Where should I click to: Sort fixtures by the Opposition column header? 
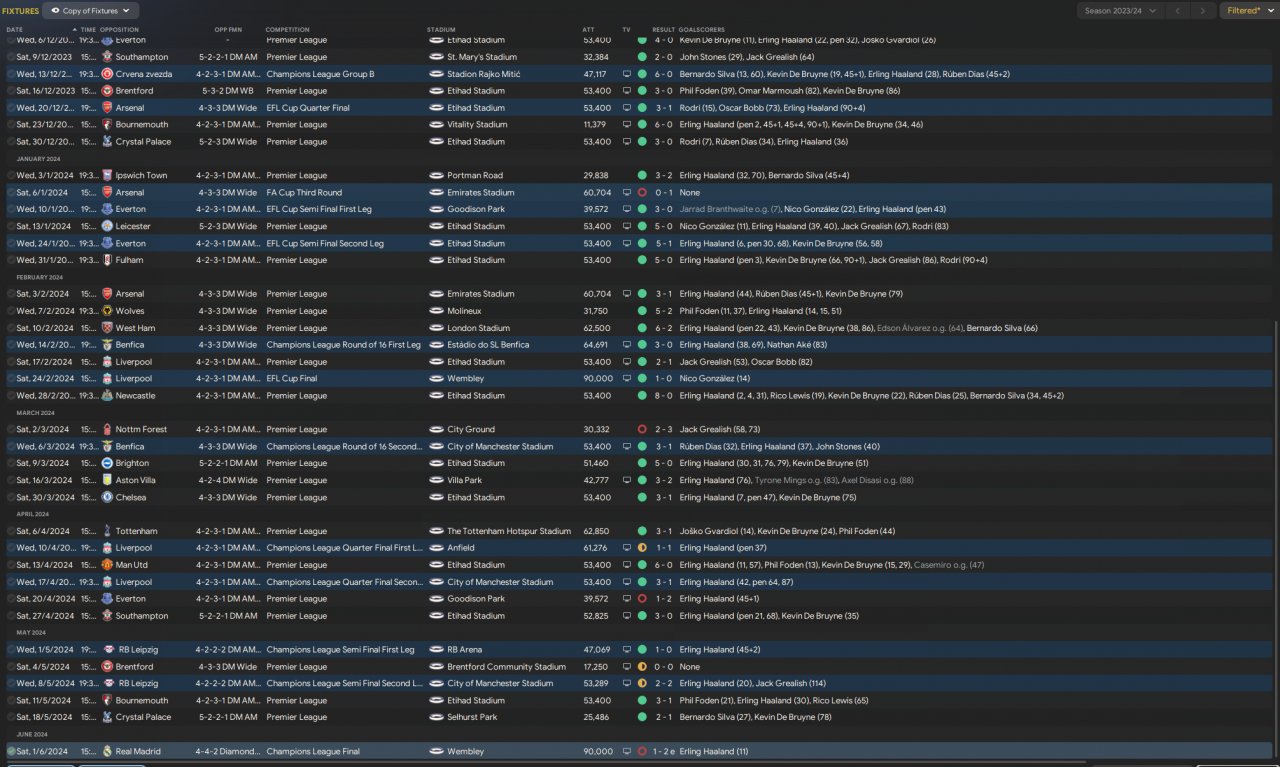pyautogui.click(x=119, y=30)
